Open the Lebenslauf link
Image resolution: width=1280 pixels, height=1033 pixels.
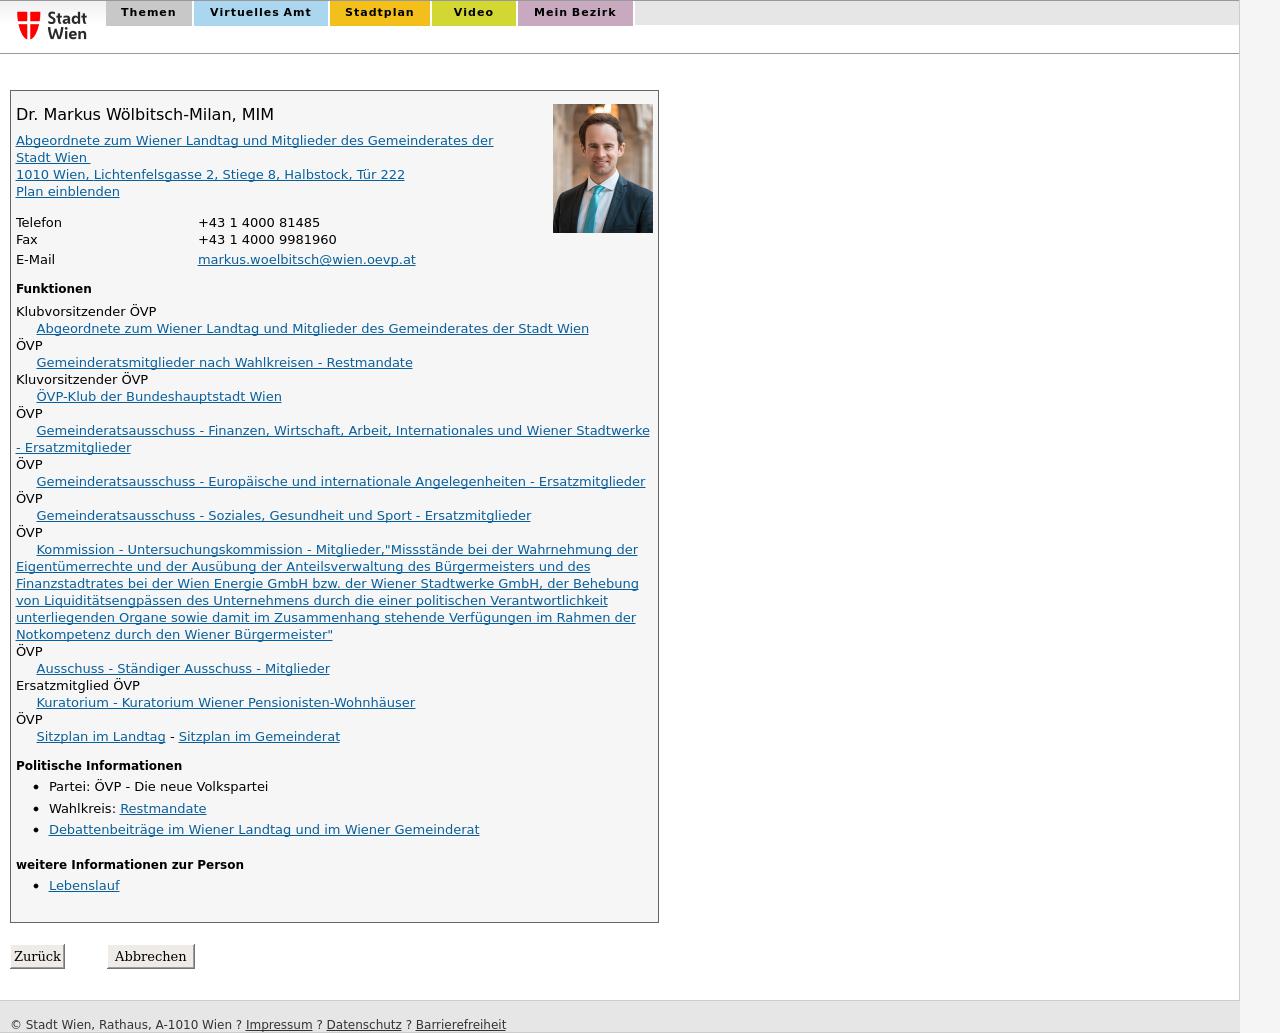84,885
